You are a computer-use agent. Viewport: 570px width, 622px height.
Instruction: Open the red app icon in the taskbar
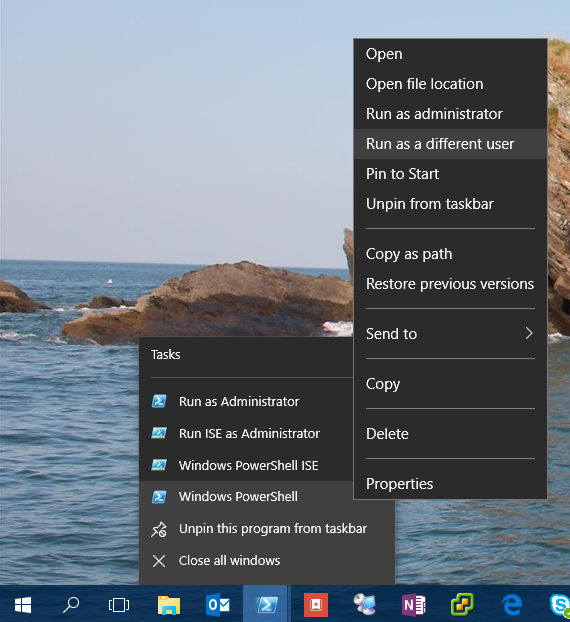pyautogui.click(x=316, y=605)
